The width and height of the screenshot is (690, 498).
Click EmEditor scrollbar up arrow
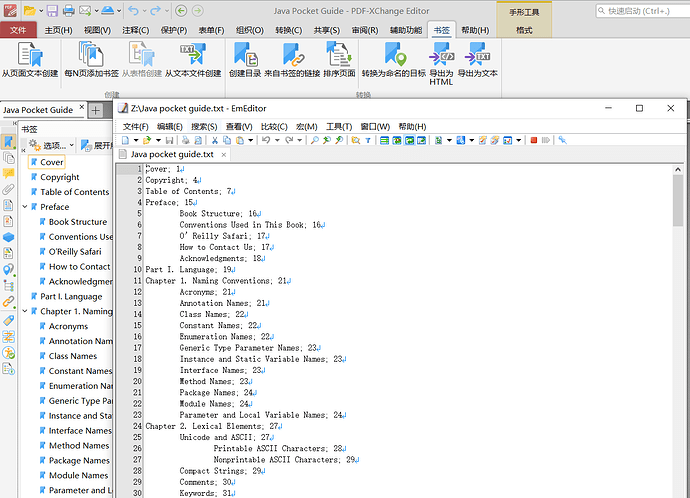click(x=678, y=169)
